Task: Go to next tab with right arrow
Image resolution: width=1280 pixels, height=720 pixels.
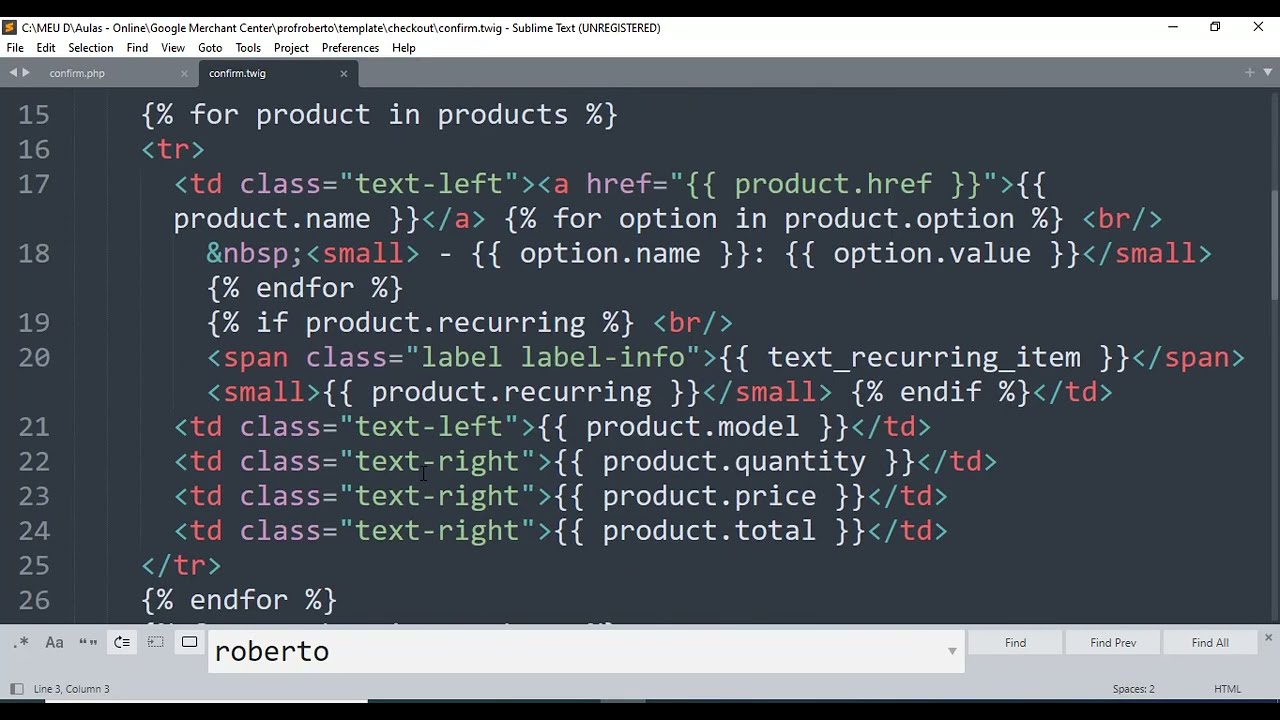Action: pyautogui.click(x=26, y=72)
